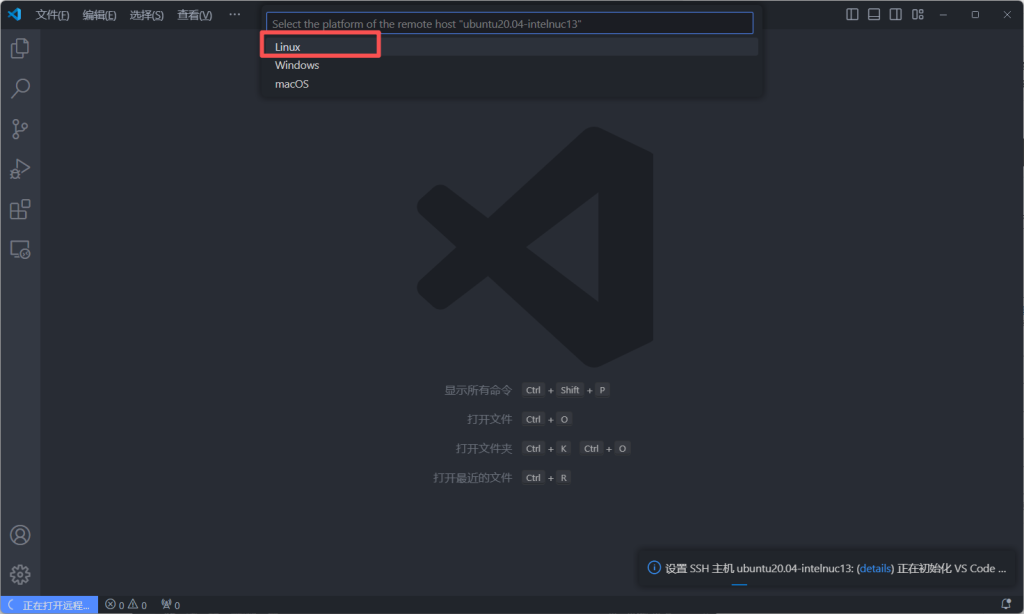The width and height of the screenshot is (1024, 614).
Task: Open the Remote Explorer view
Action: pos(20,250)
